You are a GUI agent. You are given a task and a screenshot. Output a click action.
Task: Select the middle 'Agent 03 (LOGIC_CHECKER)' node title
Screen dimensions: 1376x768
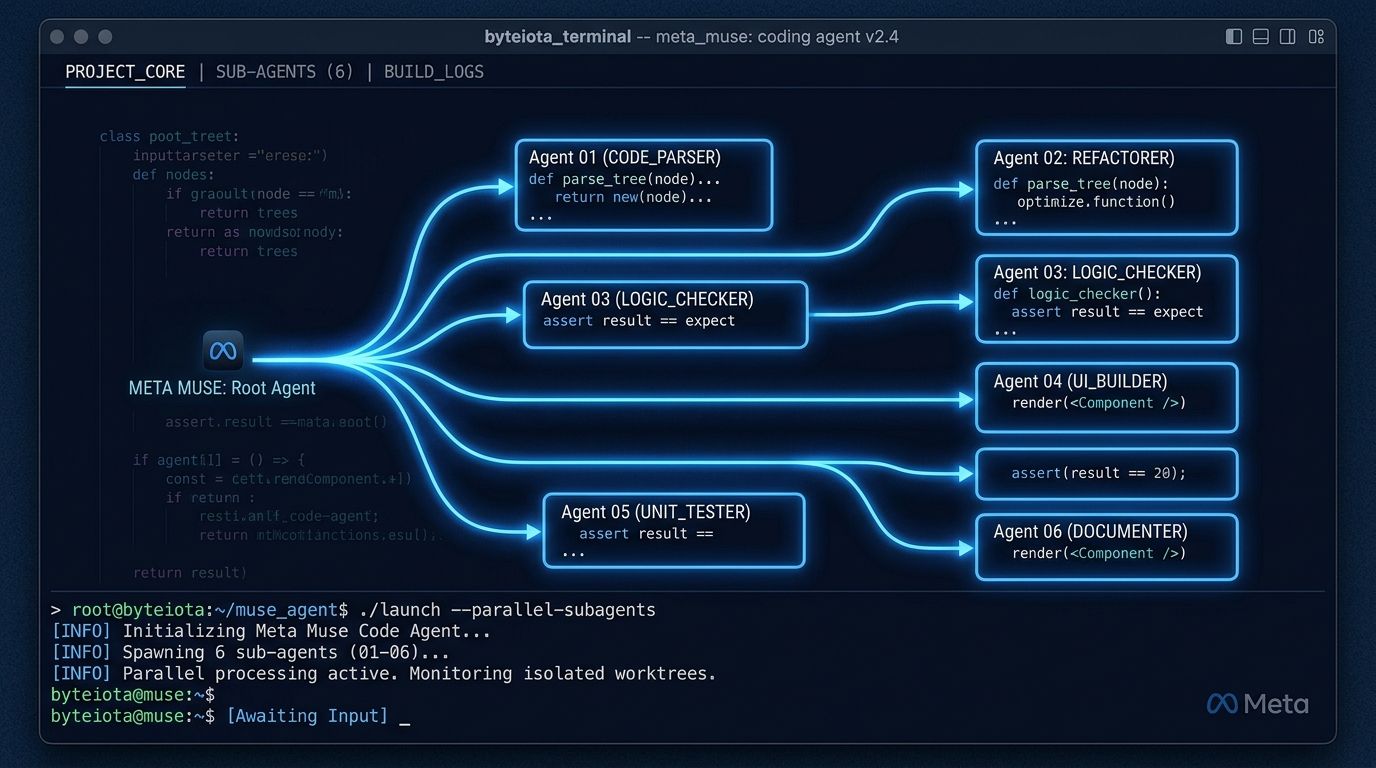(x=647, y=299)
